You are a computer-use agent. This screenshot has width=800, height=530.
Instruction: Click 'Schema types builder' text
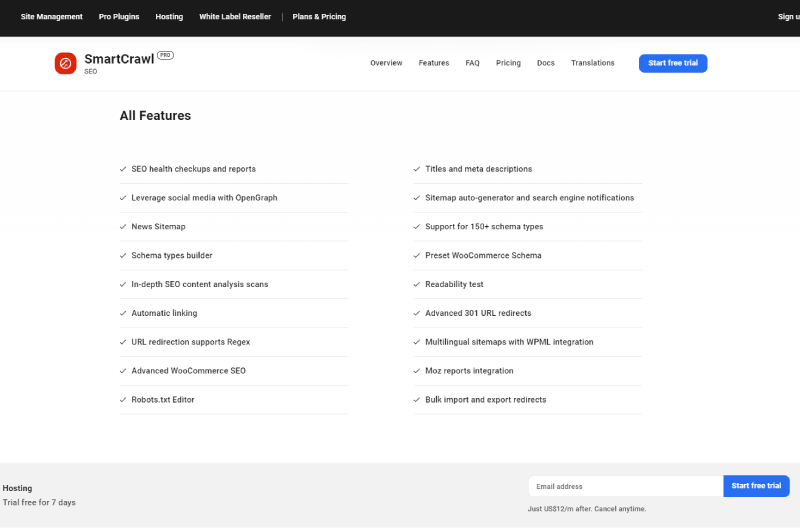pyautogui.click(x=172, y=256)
